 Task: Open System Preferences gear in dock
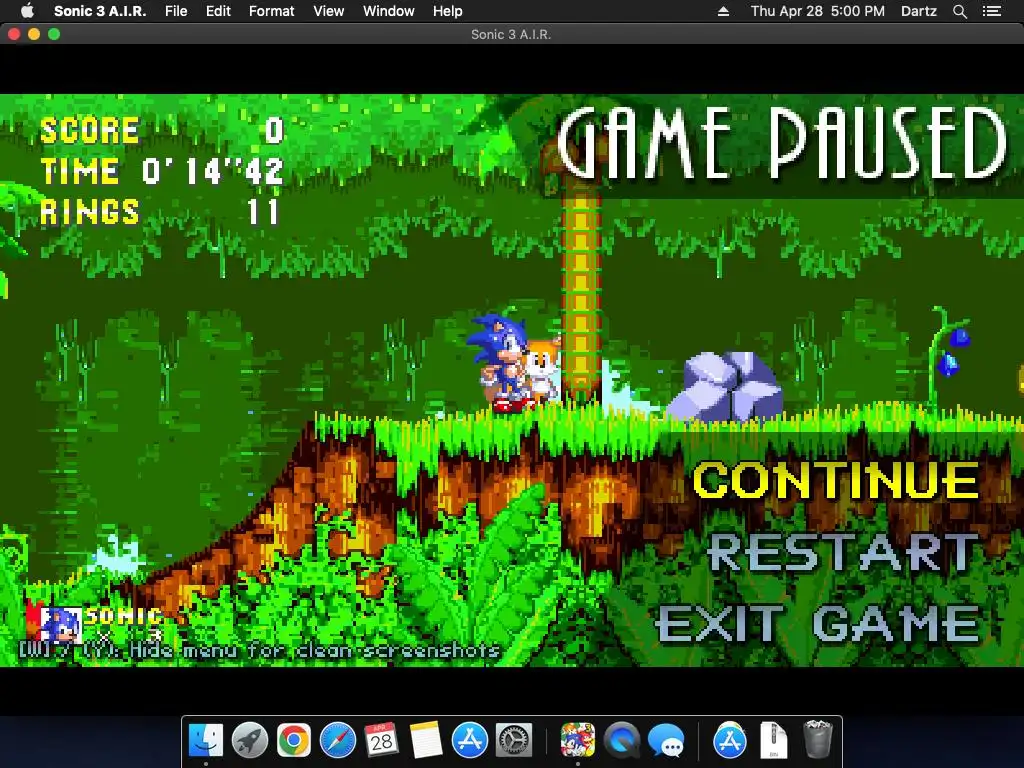click(x=514, y=740)
